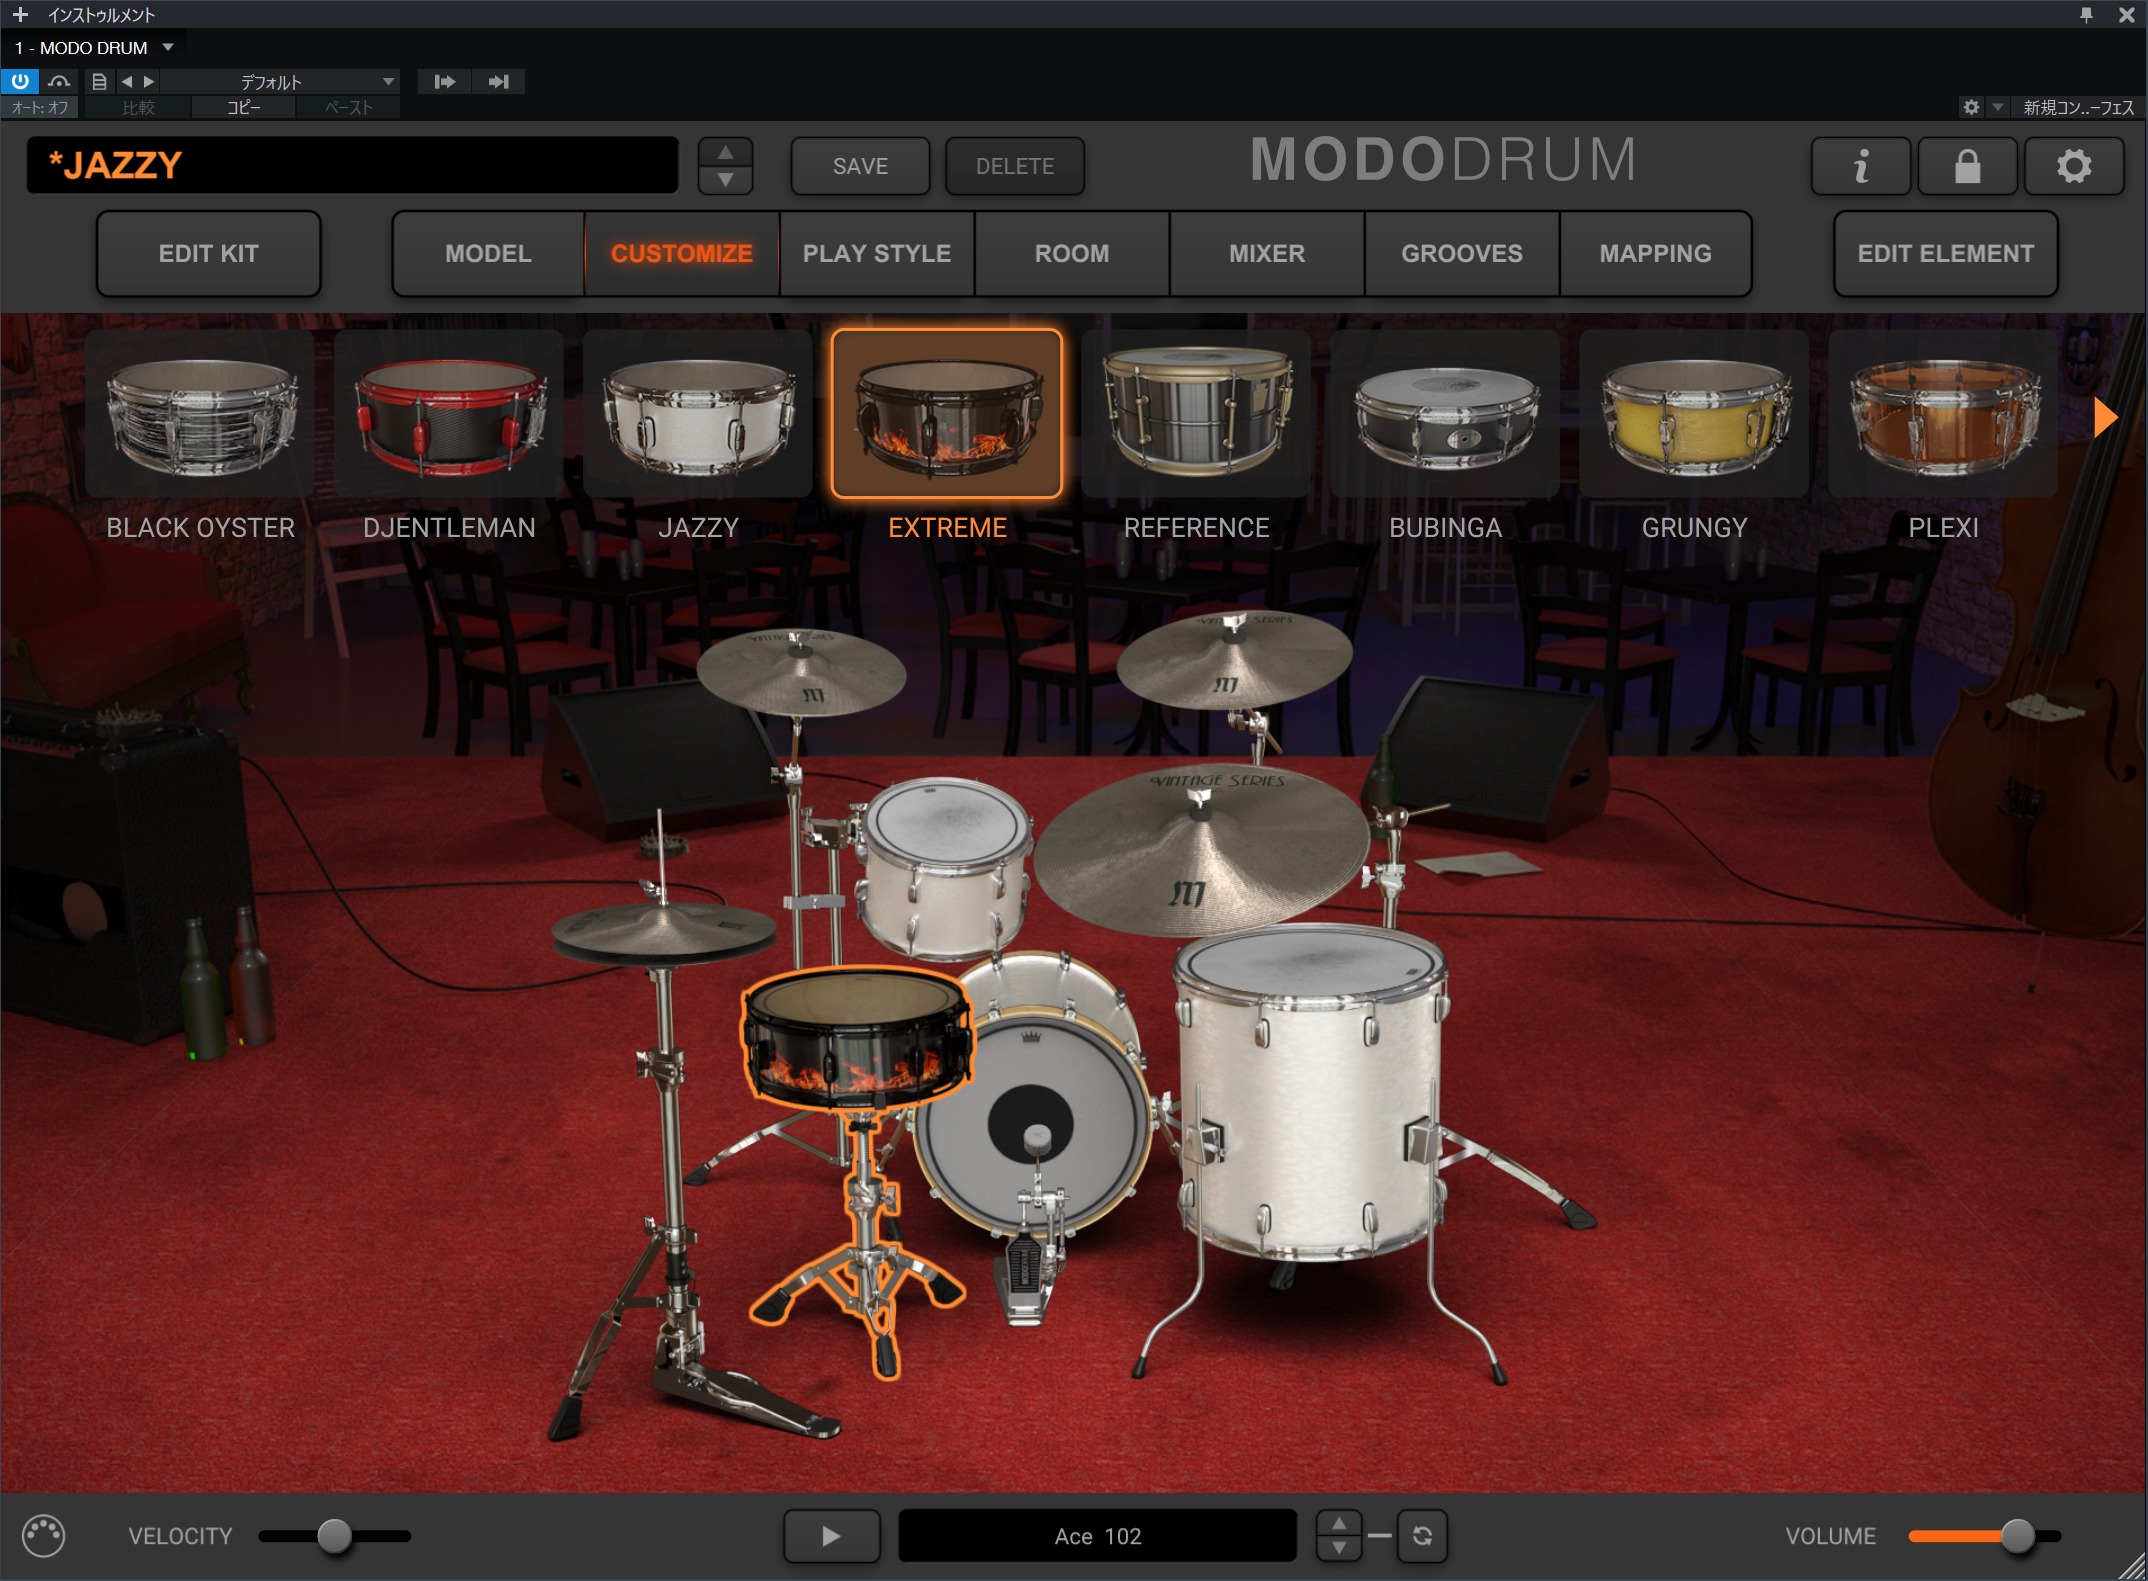This screenshot has width=2148, height=1581.
Task: Click the DELETE button
Action: [x=1015, y=166]
